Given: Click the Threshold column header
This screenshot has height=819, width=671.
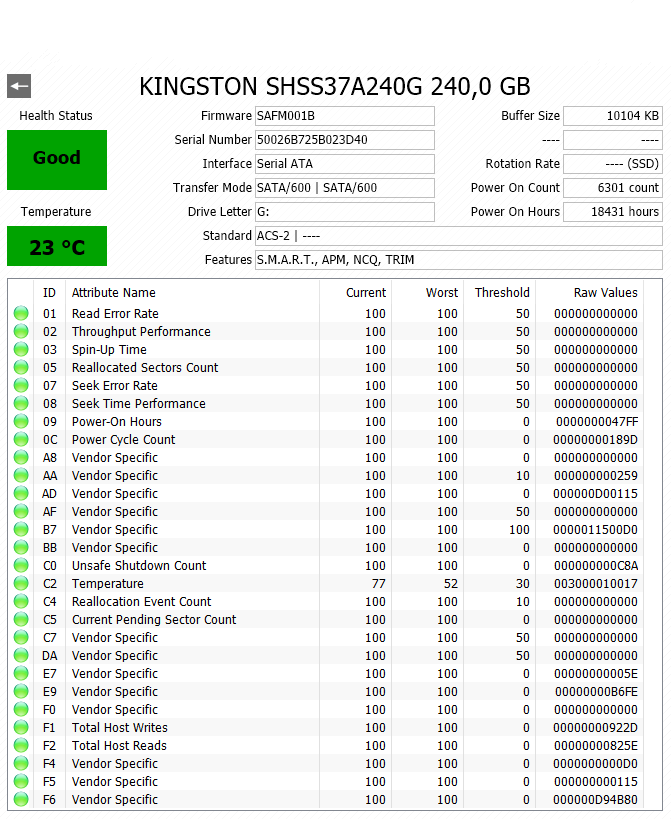Looking at the screenshot, I should [x=500, y=292].
